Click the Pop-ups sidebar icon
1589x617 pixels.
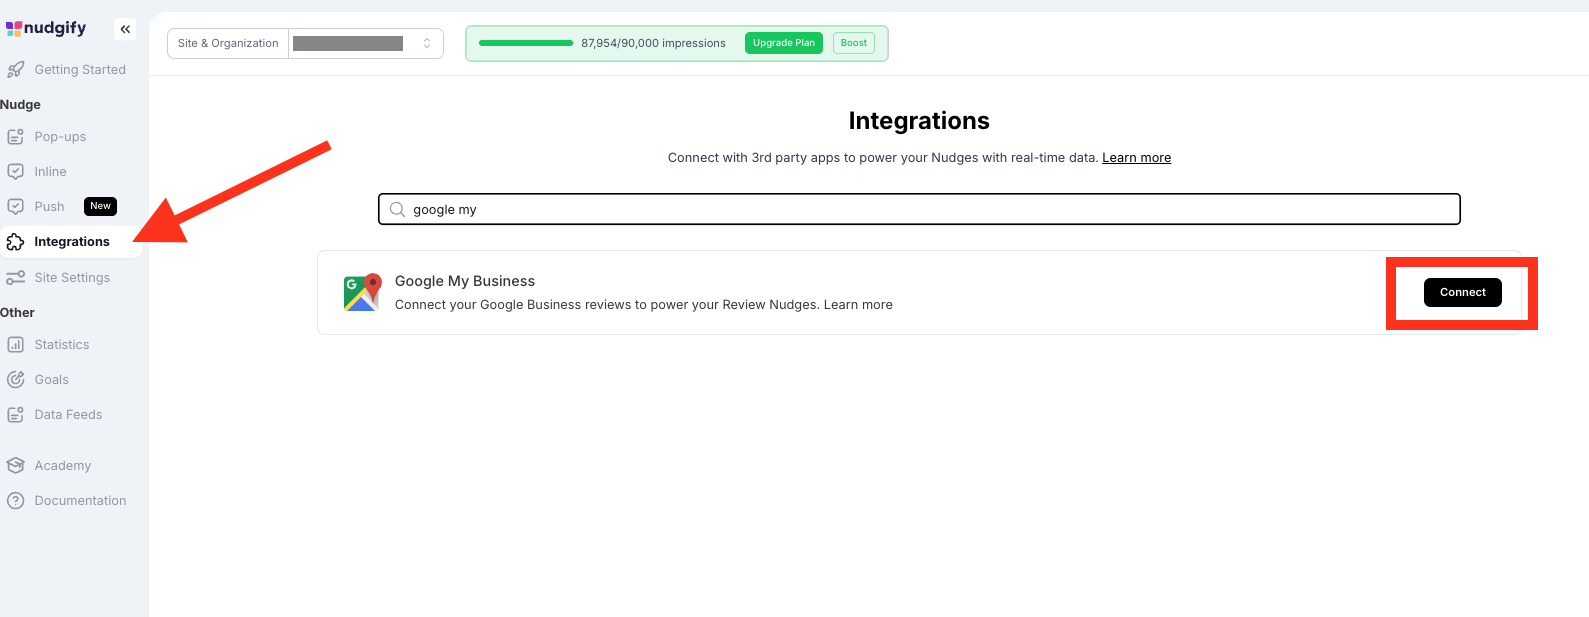tap(15, 137)
